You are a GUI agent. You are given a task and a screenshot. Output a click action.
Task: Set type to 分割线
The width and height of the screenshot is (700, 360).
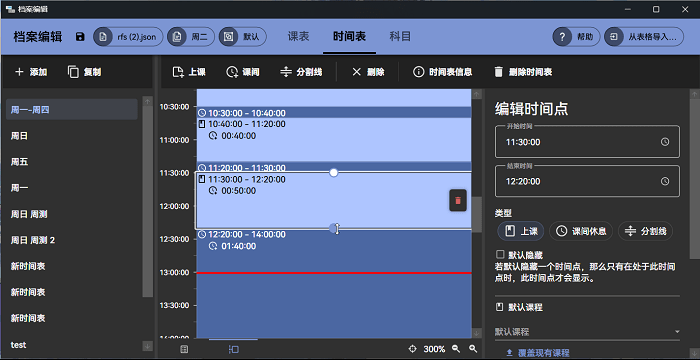point(646,231)
